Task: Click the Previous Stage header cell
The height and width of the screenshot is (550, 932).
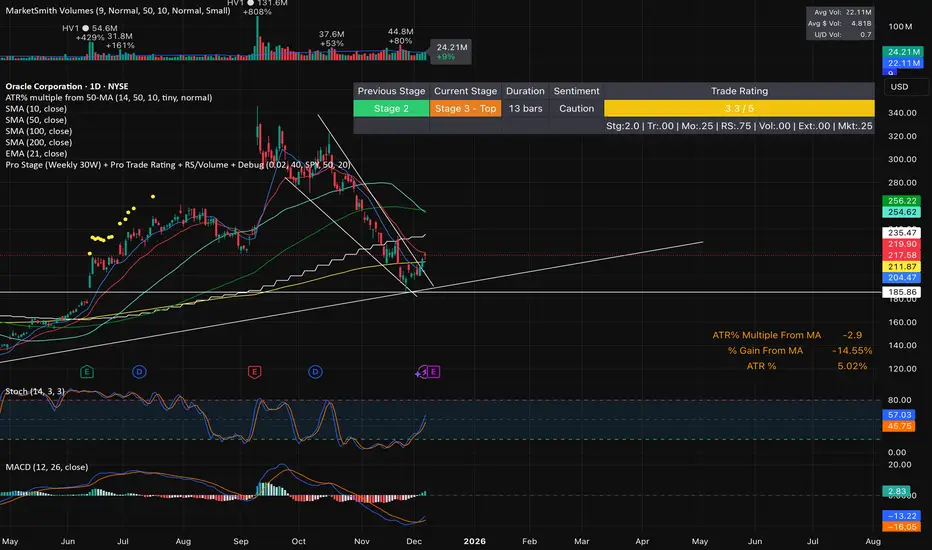Action: click(x=391, y=91)
